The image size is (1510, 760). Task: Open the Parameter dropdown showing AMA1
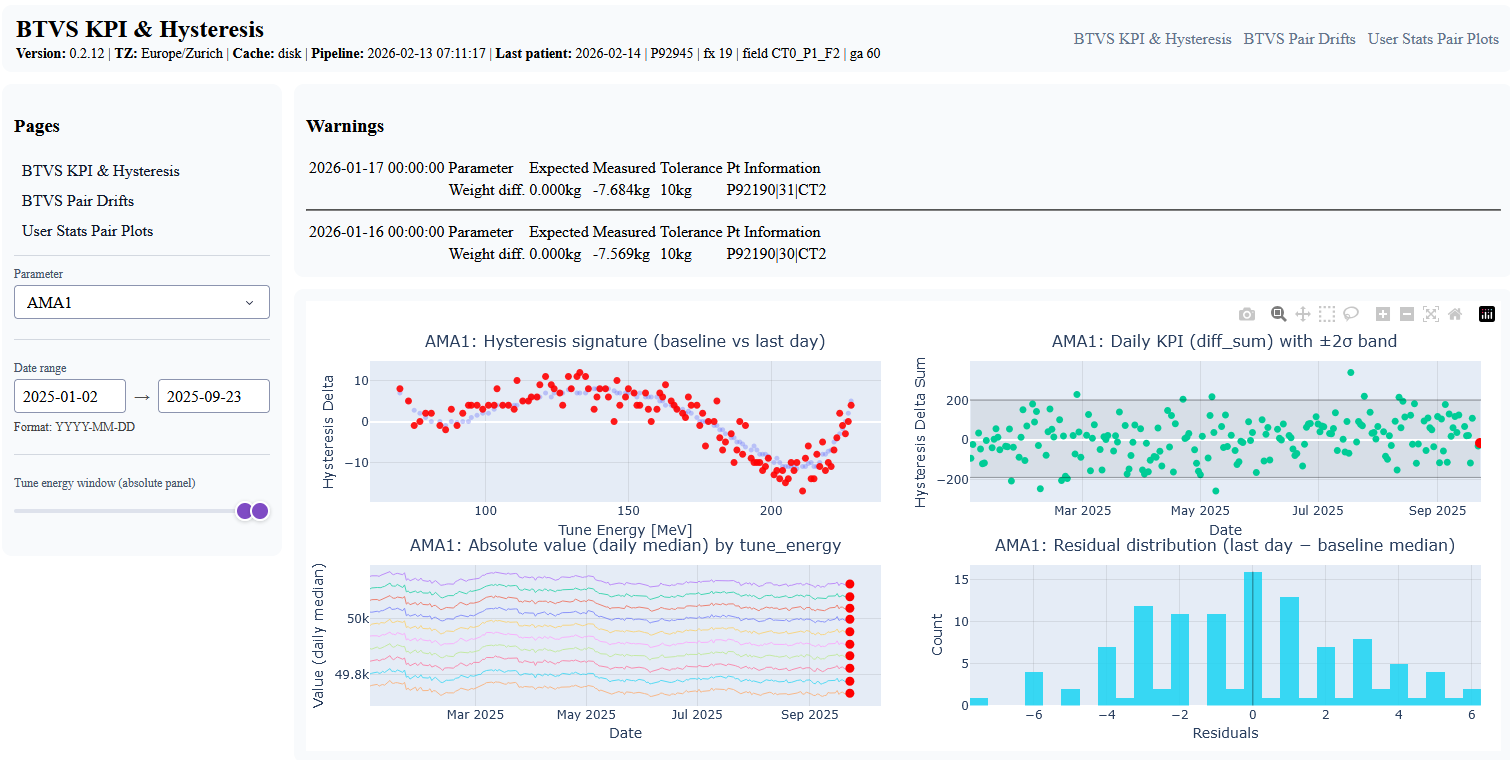tap(142, 302)
